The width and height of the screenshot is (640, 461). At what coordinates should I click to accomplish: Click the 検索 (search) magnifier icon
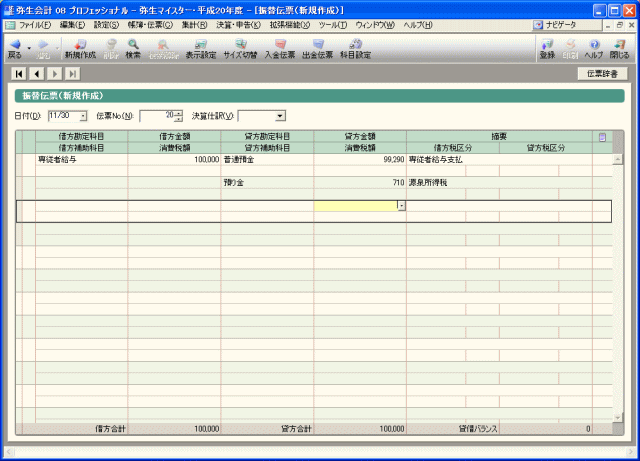[x=133, y=45]
